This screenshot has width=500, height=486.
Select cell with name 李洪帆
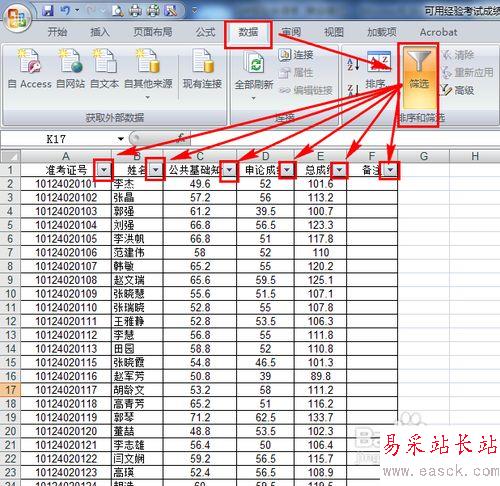coord(137,239)
